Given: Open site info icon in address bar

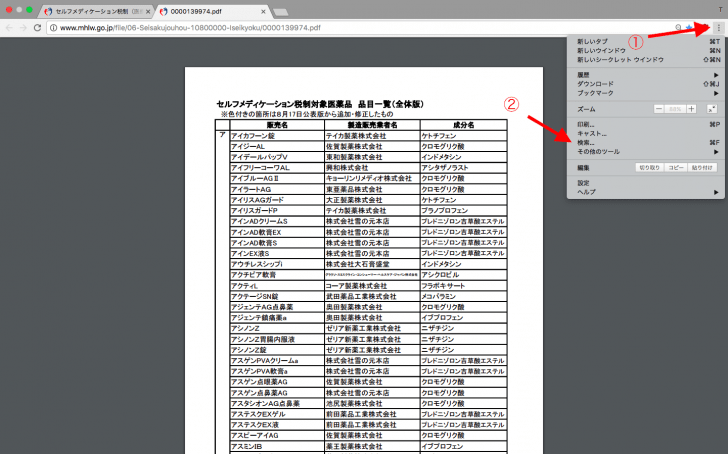Looking at the screenshot, I should (53, 28).
